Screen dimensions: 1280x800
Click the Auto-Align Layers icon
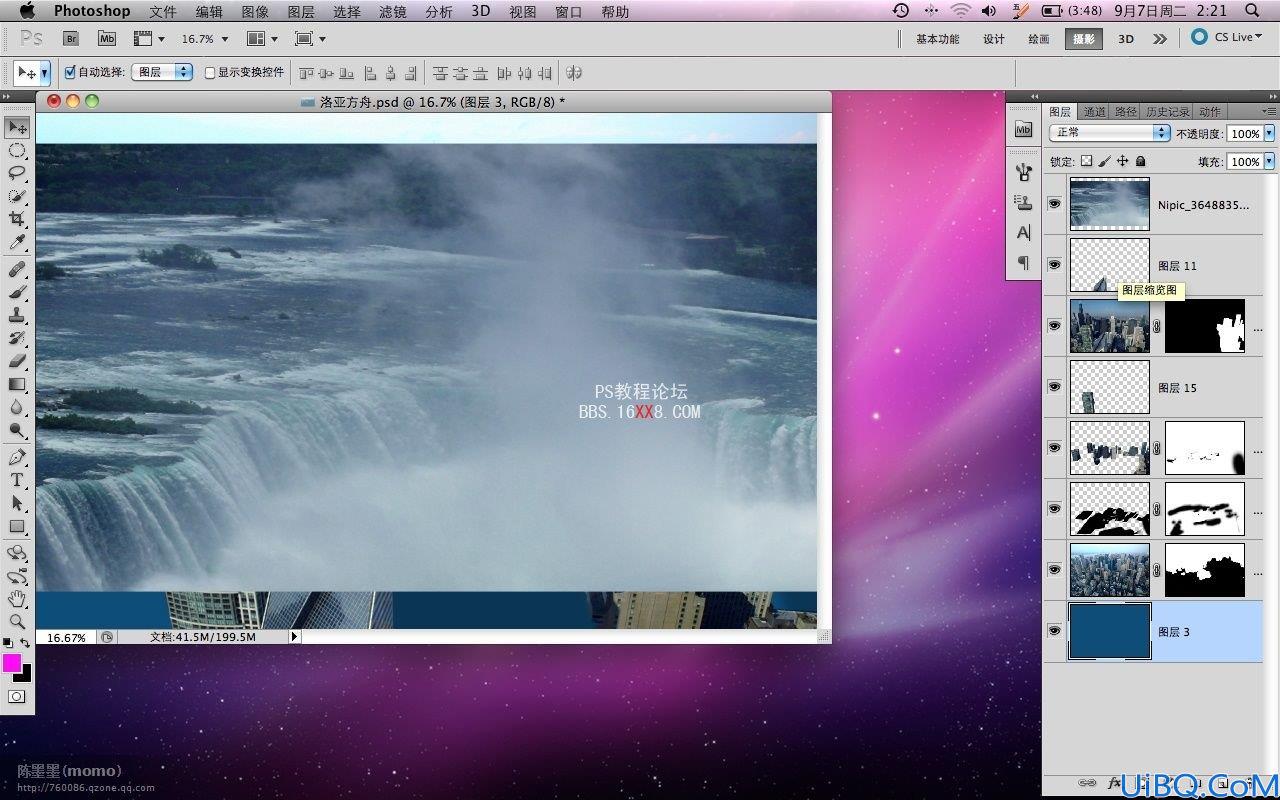[x=574, y=73]
